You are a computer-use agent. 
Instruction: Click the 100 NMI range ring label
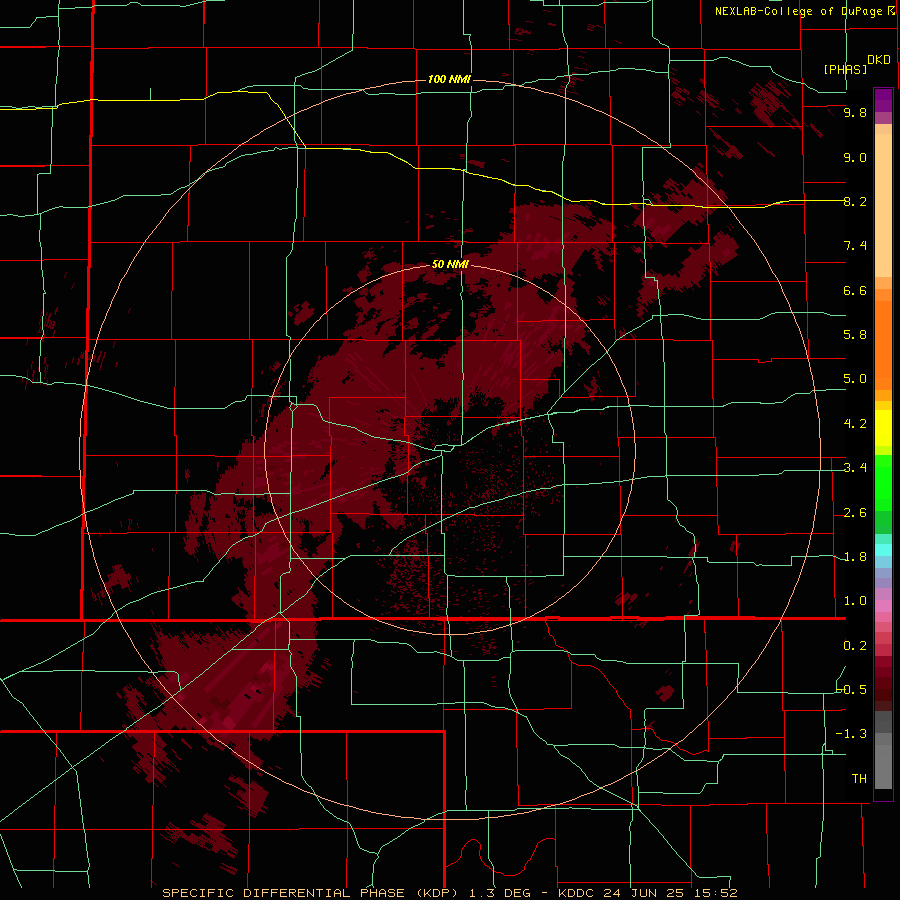(x=449, y=79)
